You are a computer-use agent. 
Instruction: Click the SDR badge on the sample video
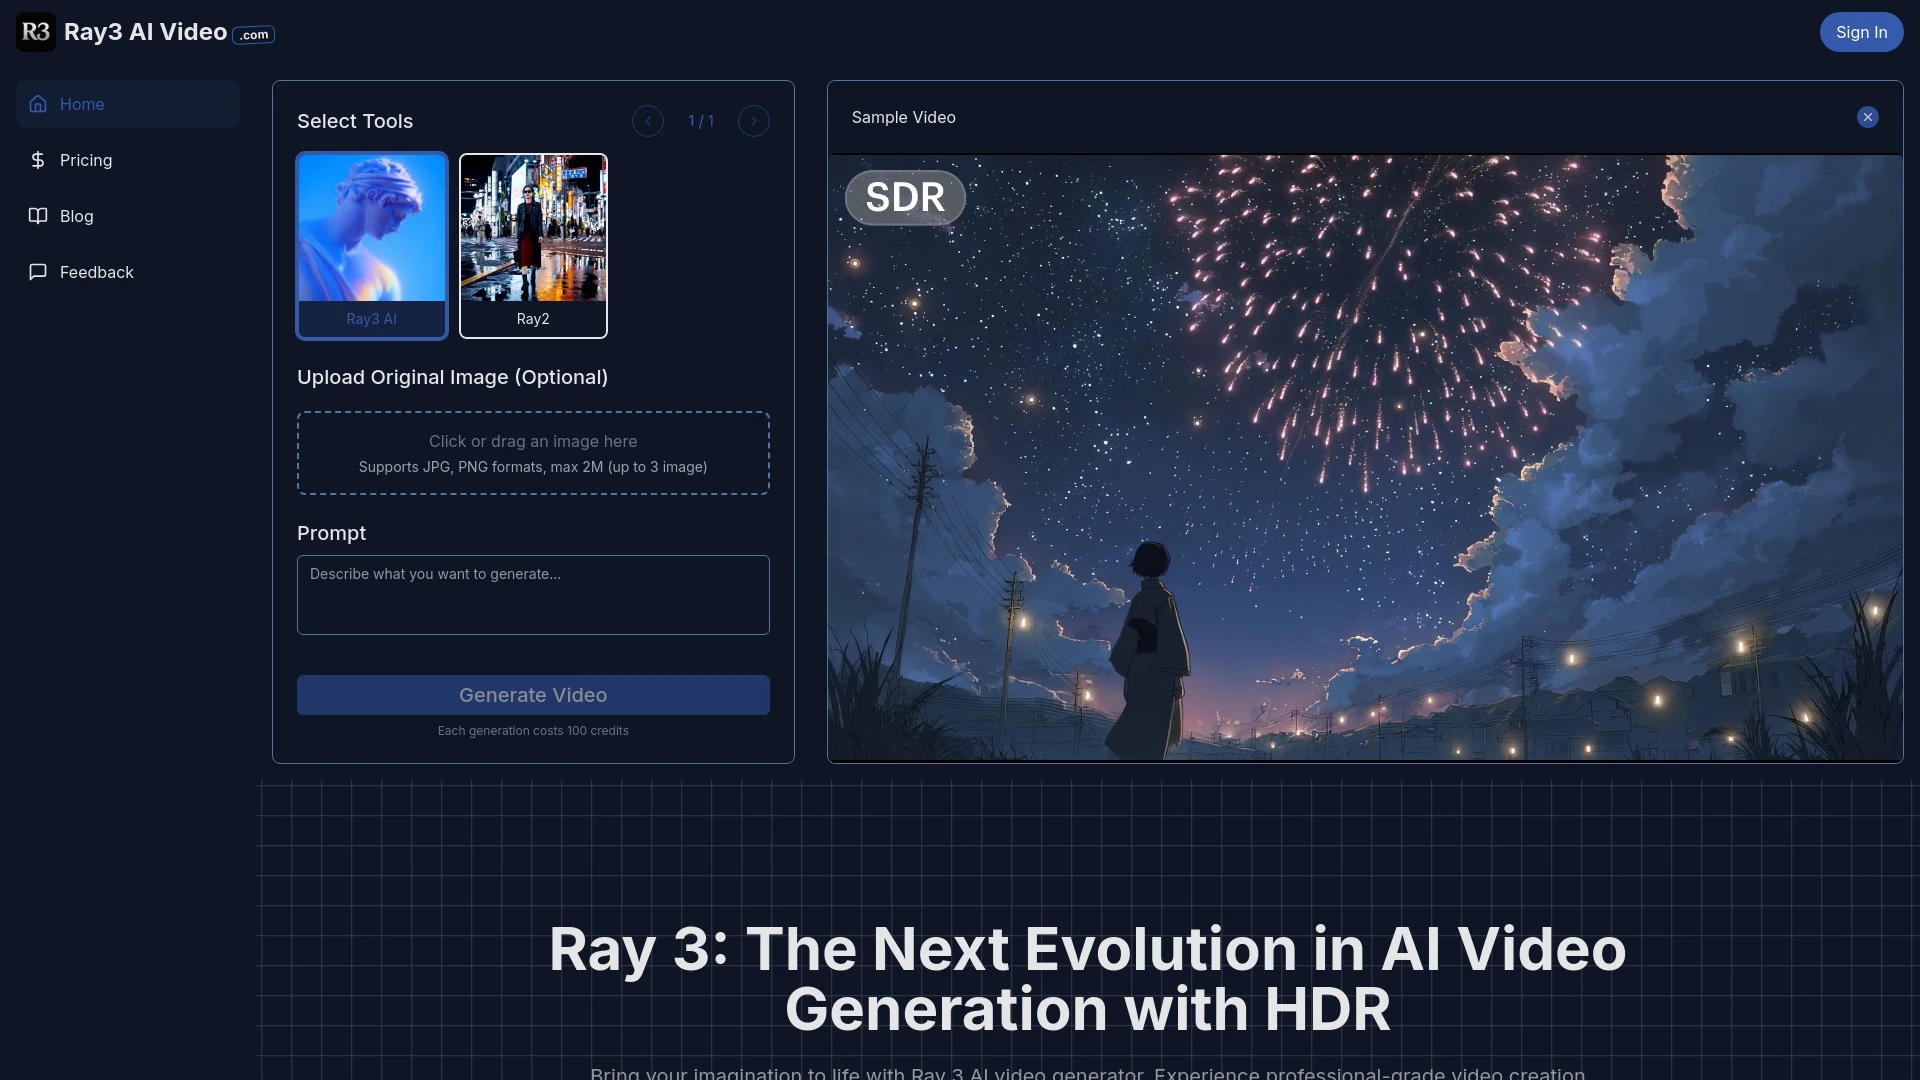click(904, 197)
